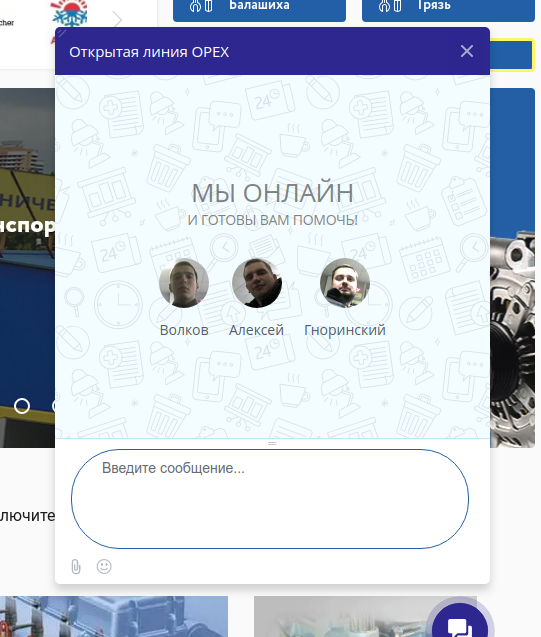Click the name Волков under avatar
The width and height of the screenshot is (541, 637).
184,330
